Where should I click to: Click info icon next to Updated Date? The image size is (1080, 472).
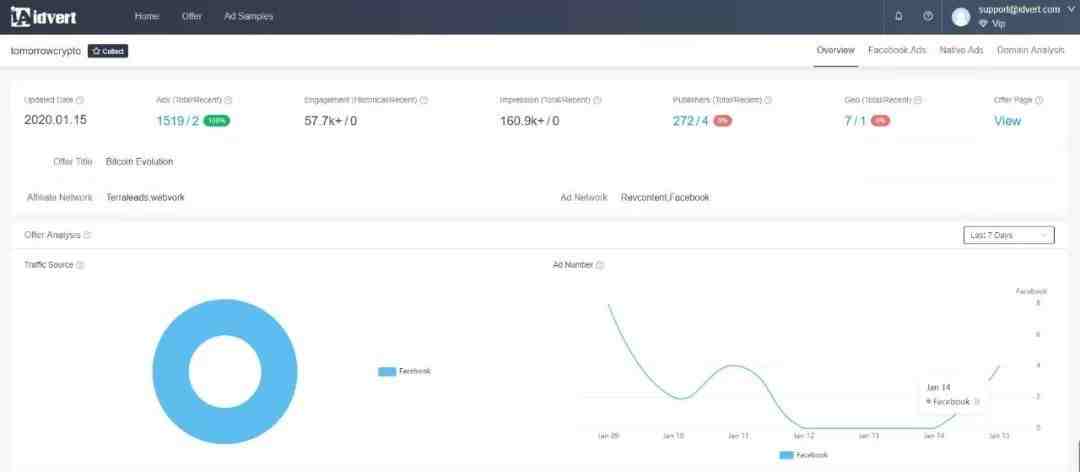pos(80,100)
